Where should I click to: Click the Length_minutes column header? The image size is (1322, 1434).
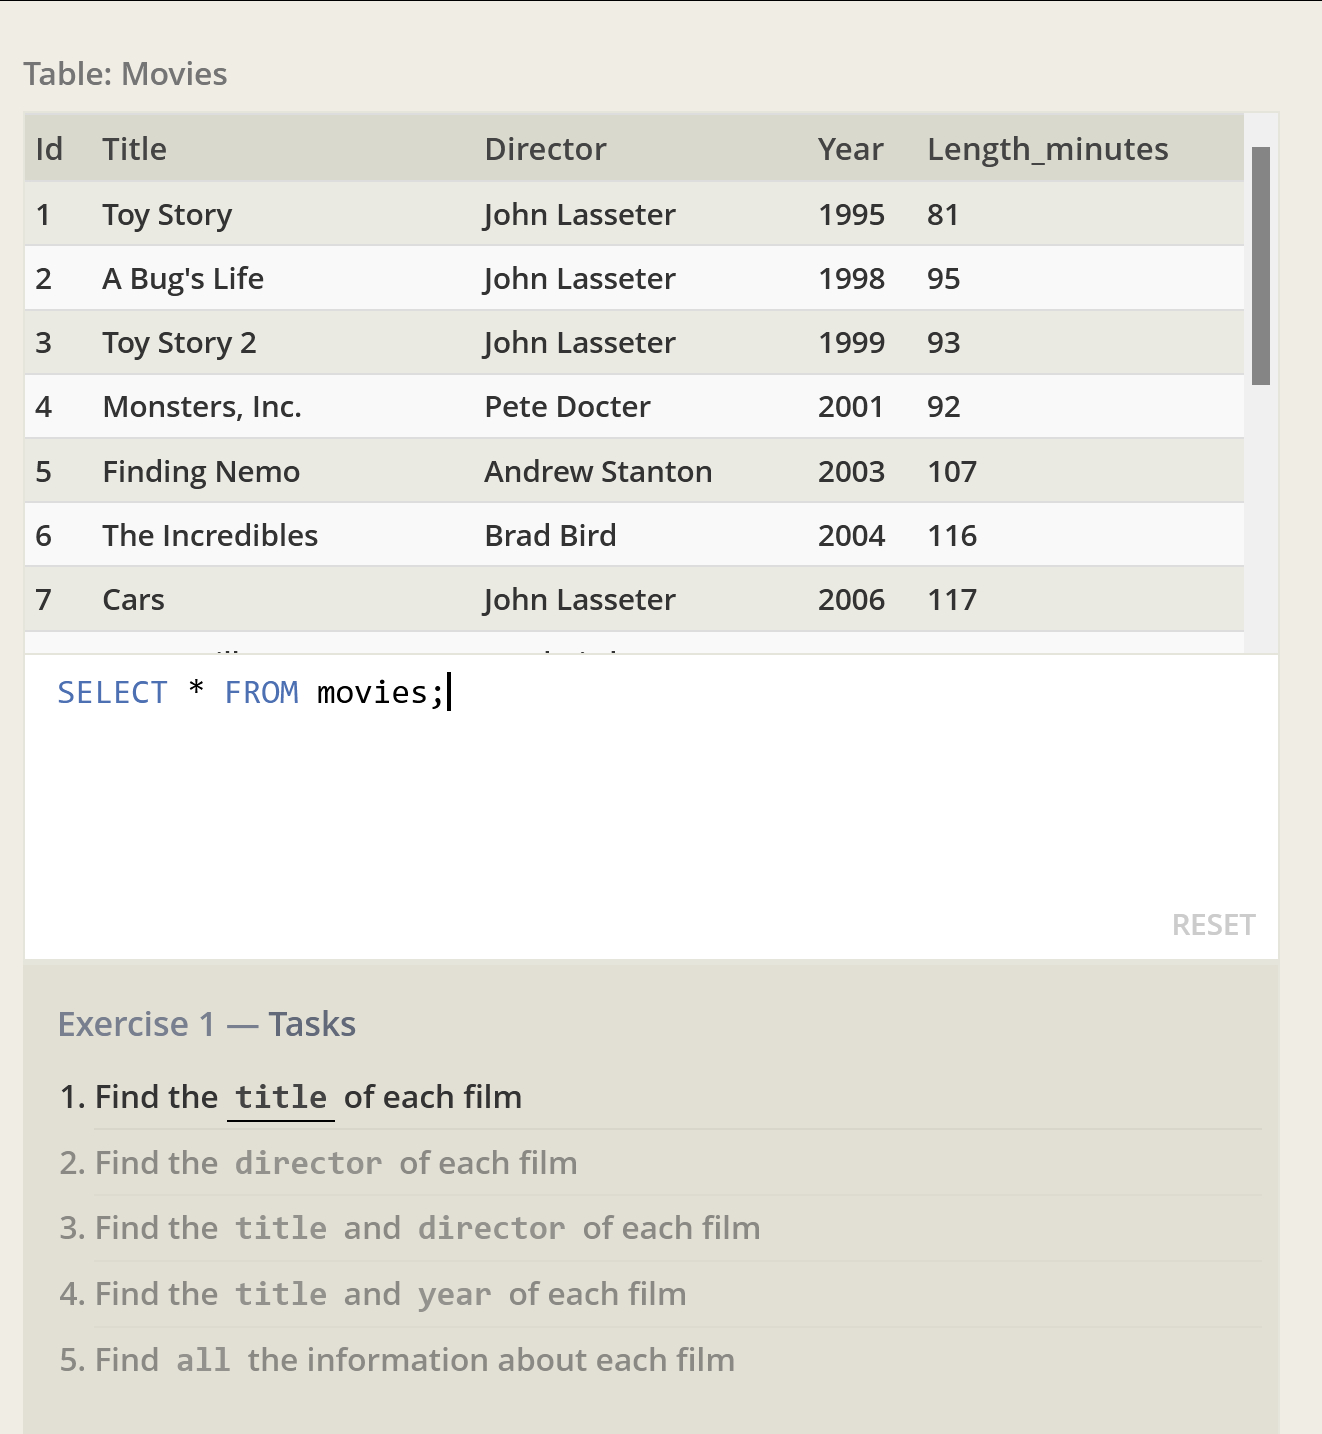(x=1047, y=149)
